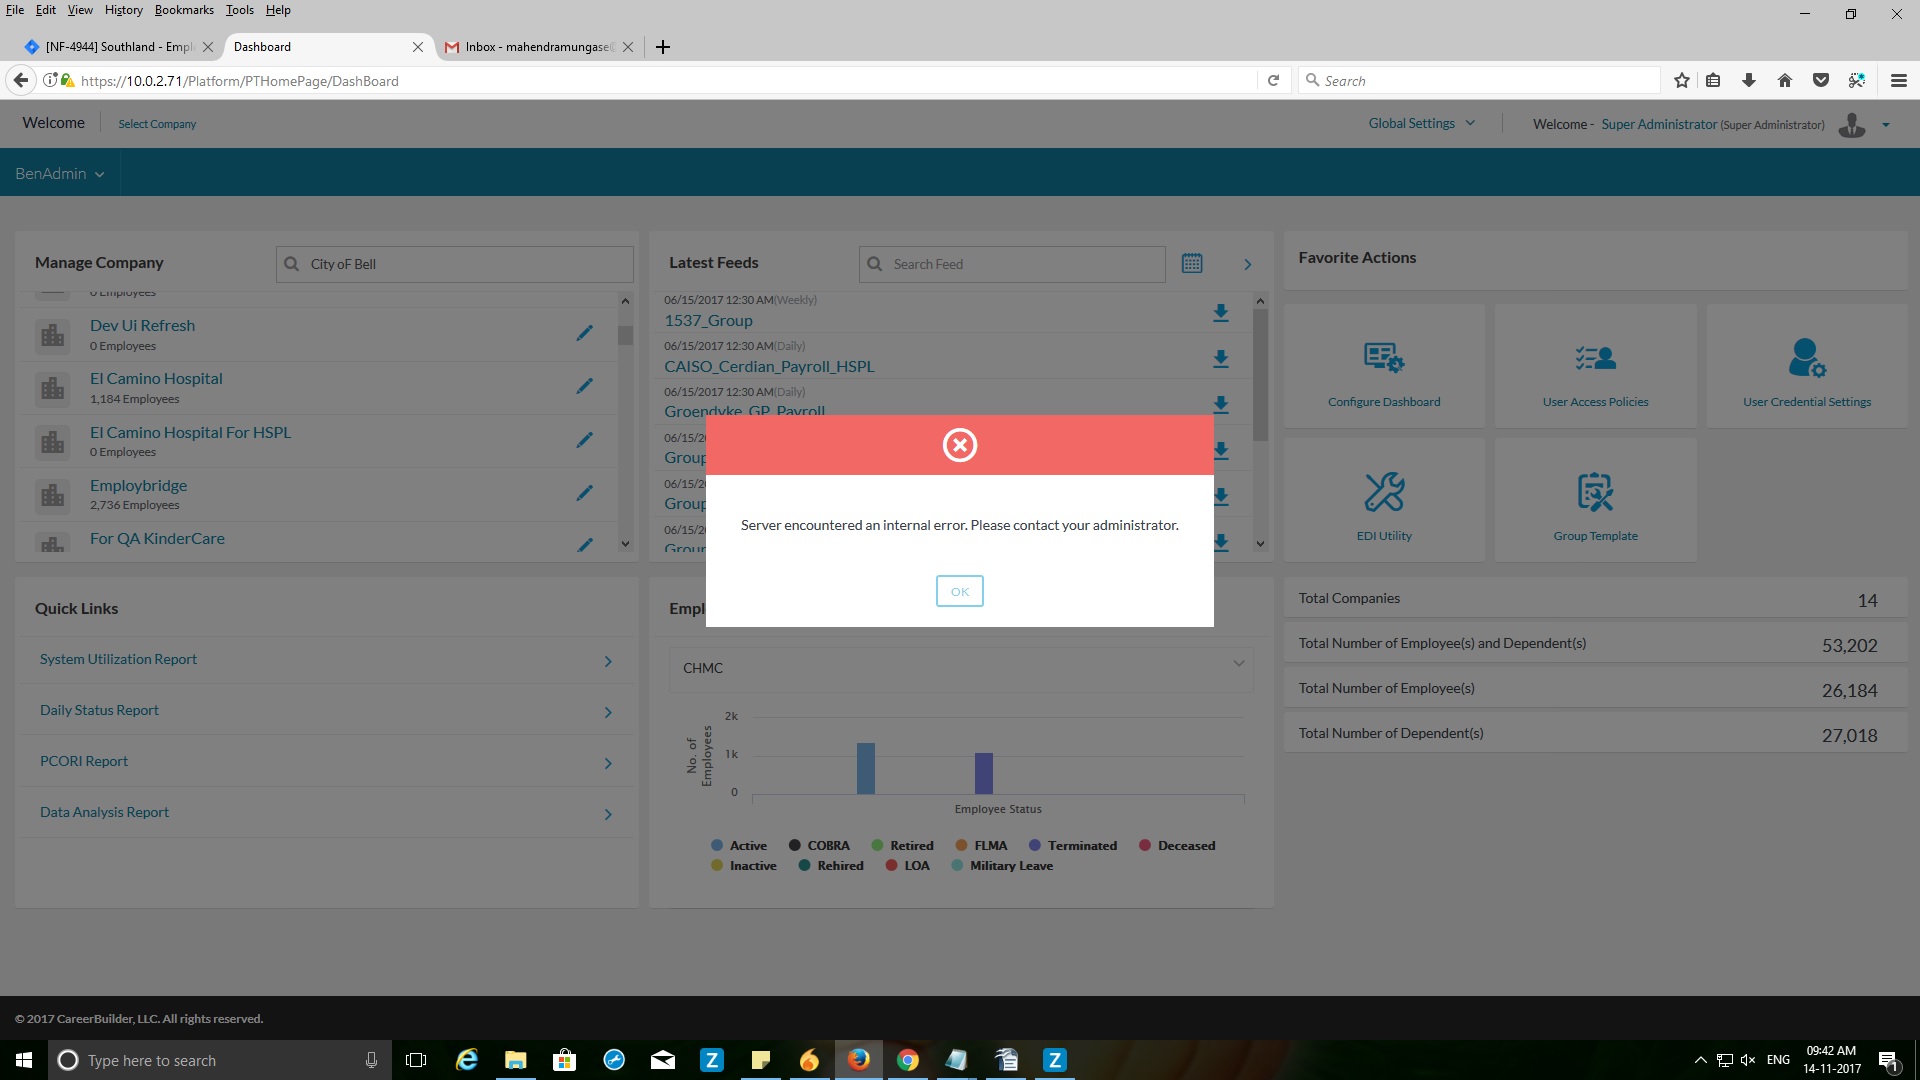The width and height of the screenshot is (1920, 1080).
Task: Expand the CHMC company dropdown
Action: point(960,668)
